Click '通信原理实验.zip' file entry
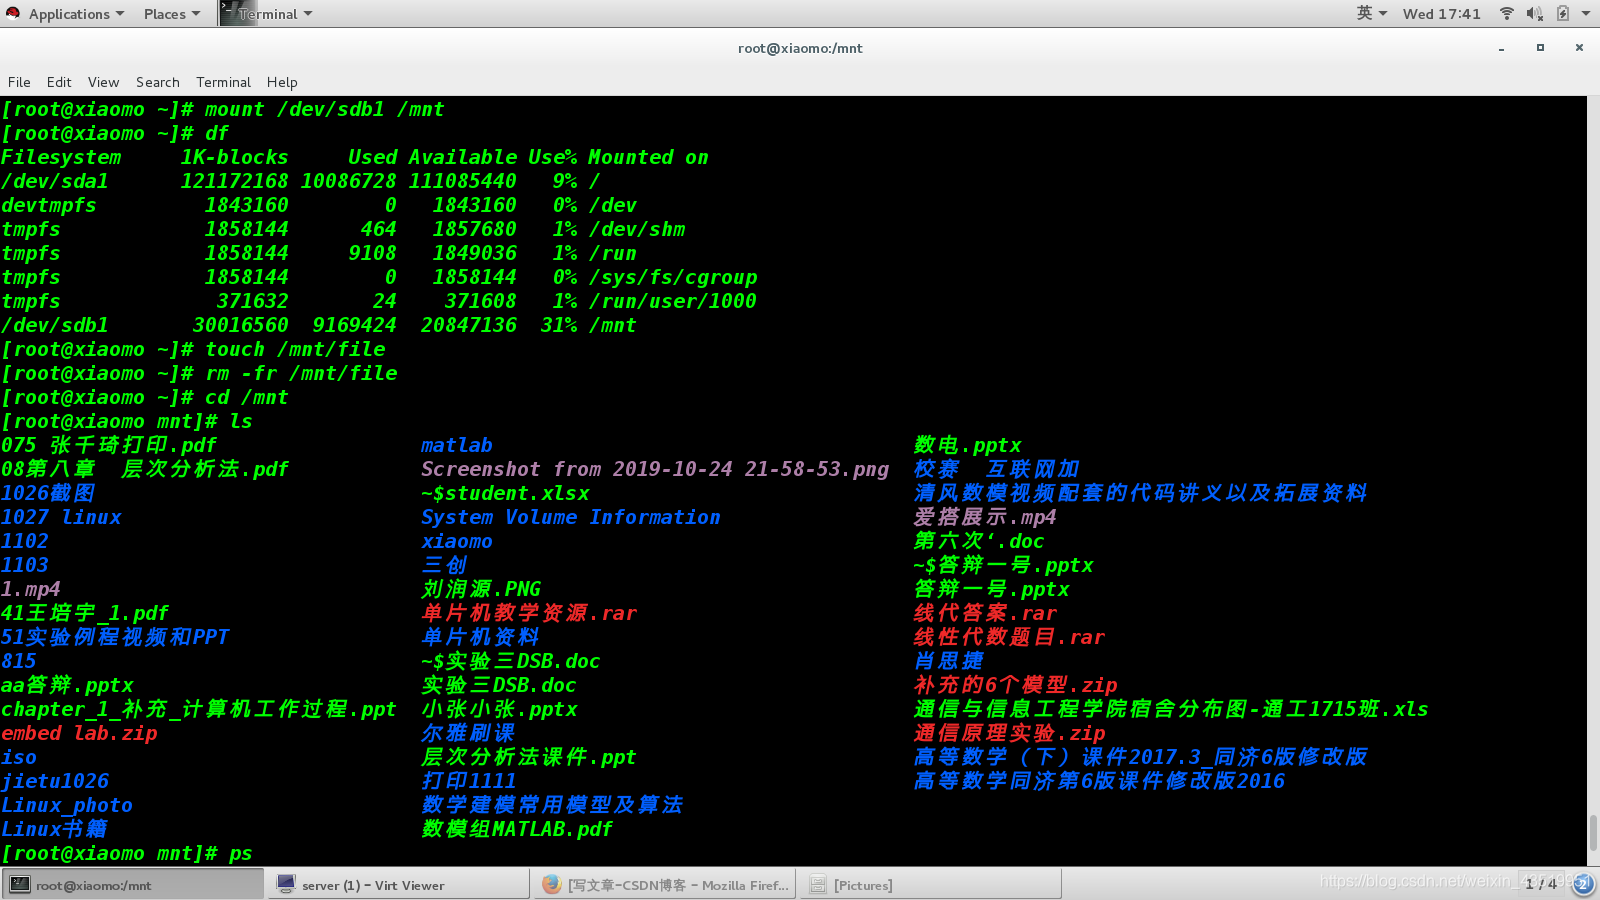Screen dimensions: 1600x900 click(x=1009, y=733)
